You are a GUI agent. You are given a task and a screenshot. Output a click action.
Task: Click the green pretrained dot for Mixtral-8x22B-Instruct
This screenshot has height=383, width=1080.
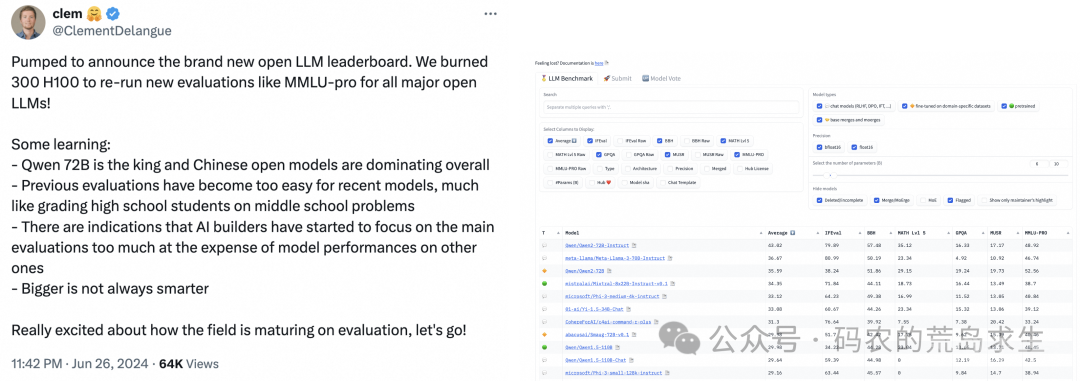tap(543, 283)
